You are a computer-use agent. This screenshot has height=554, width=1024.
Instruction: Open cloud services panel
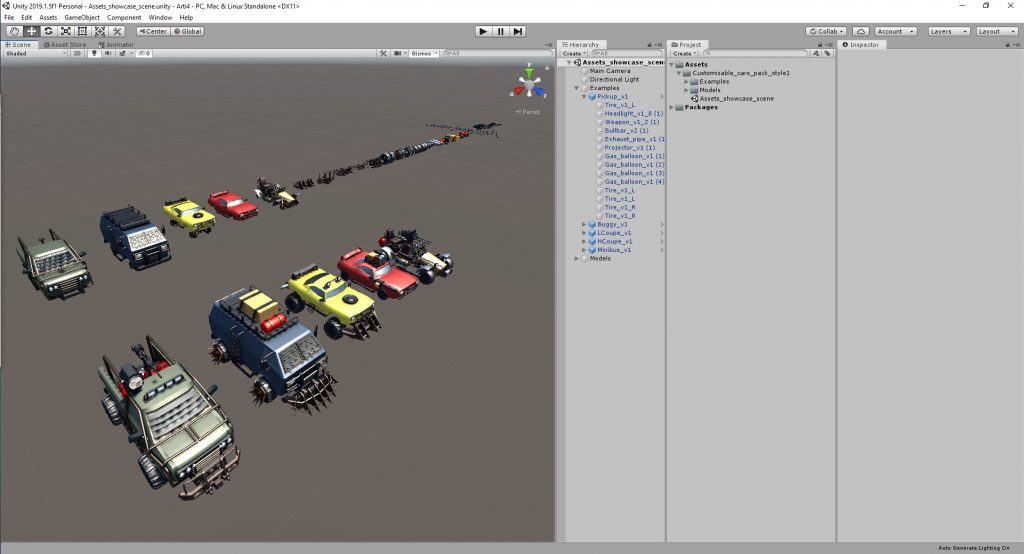[x=861, y=31]
